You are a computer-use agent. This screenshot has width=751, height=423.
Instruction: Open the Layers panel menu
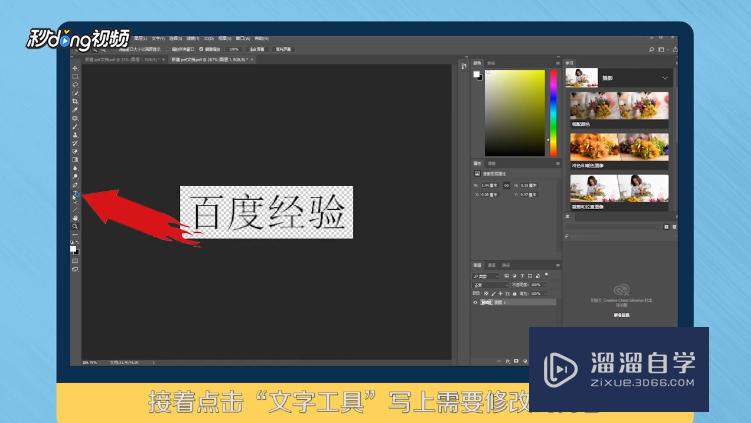click(558, 265)
